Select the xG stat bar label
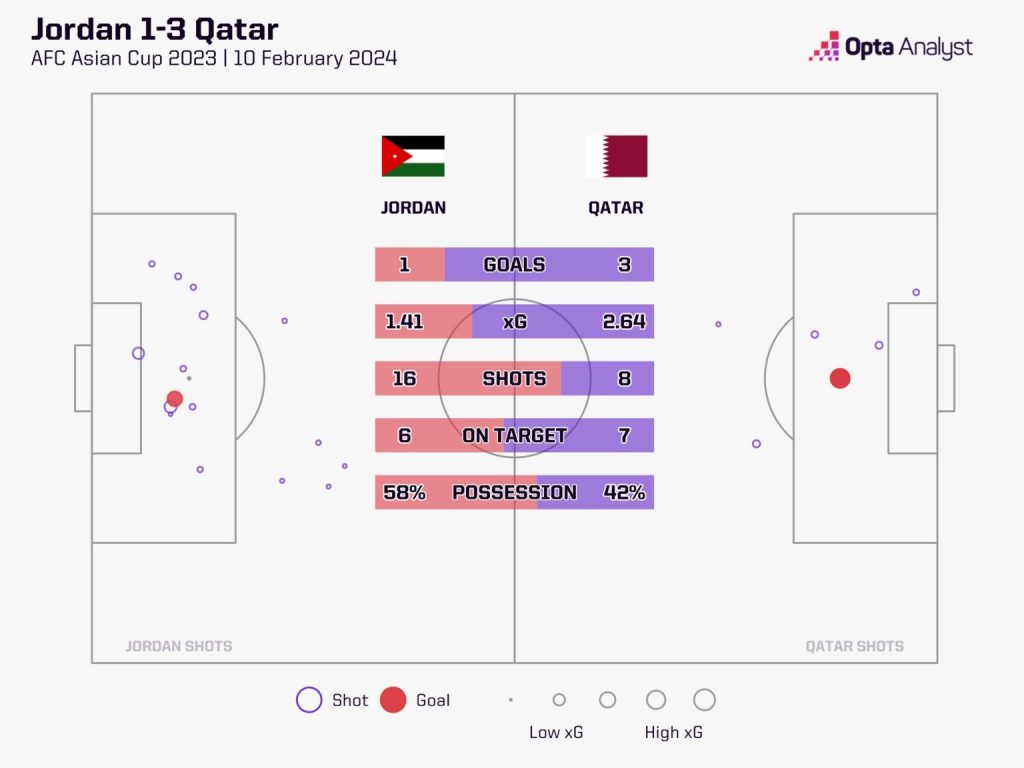Viewport: 1024px width, 768px height. (x=515, y=321)
